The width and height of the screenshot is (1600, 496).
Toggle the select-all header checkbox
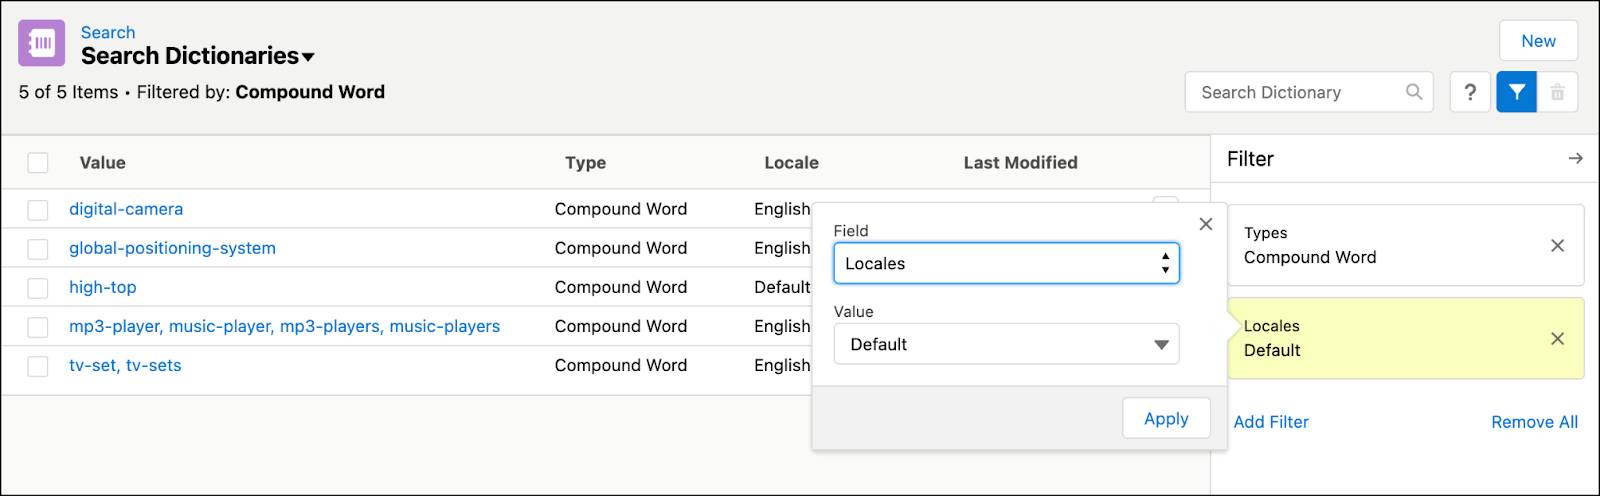click(38, 163)
